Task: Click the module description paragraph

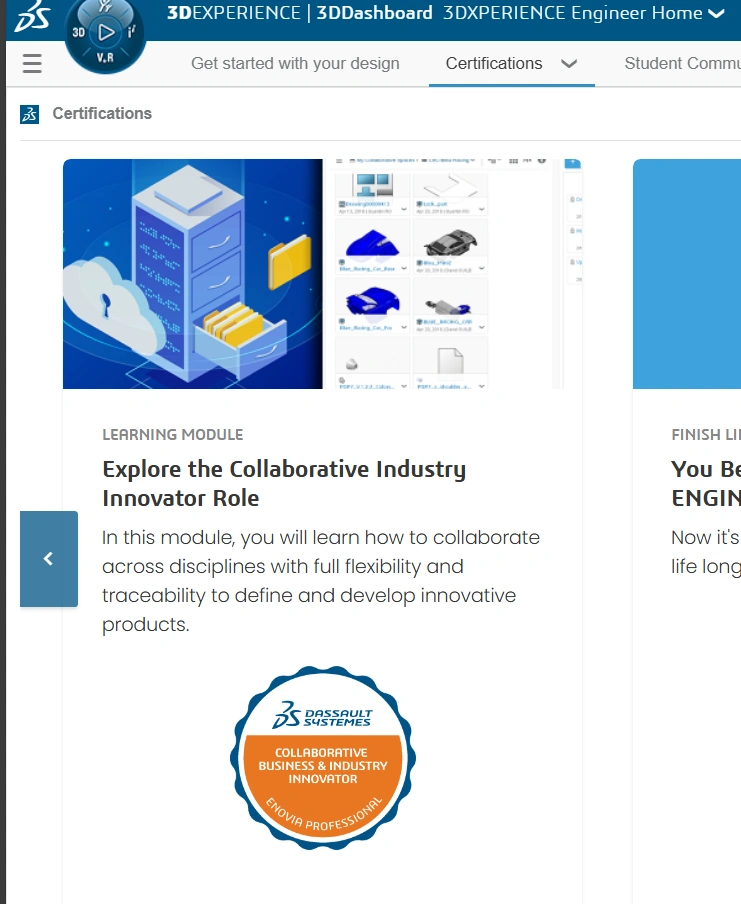Action: click(321, 581)
